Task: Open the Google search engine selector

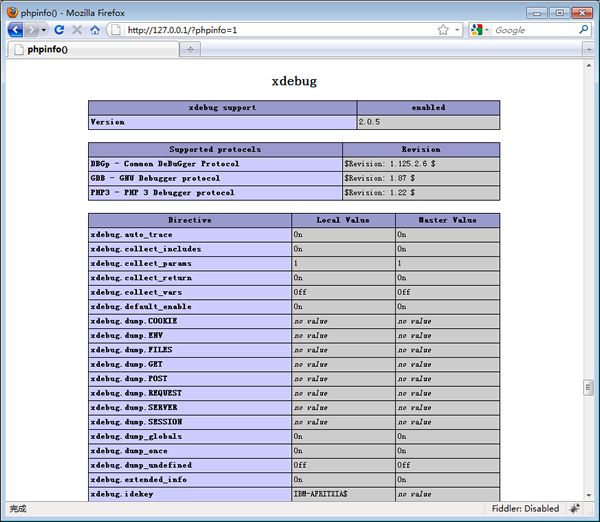Action: [x=480, y=30]
